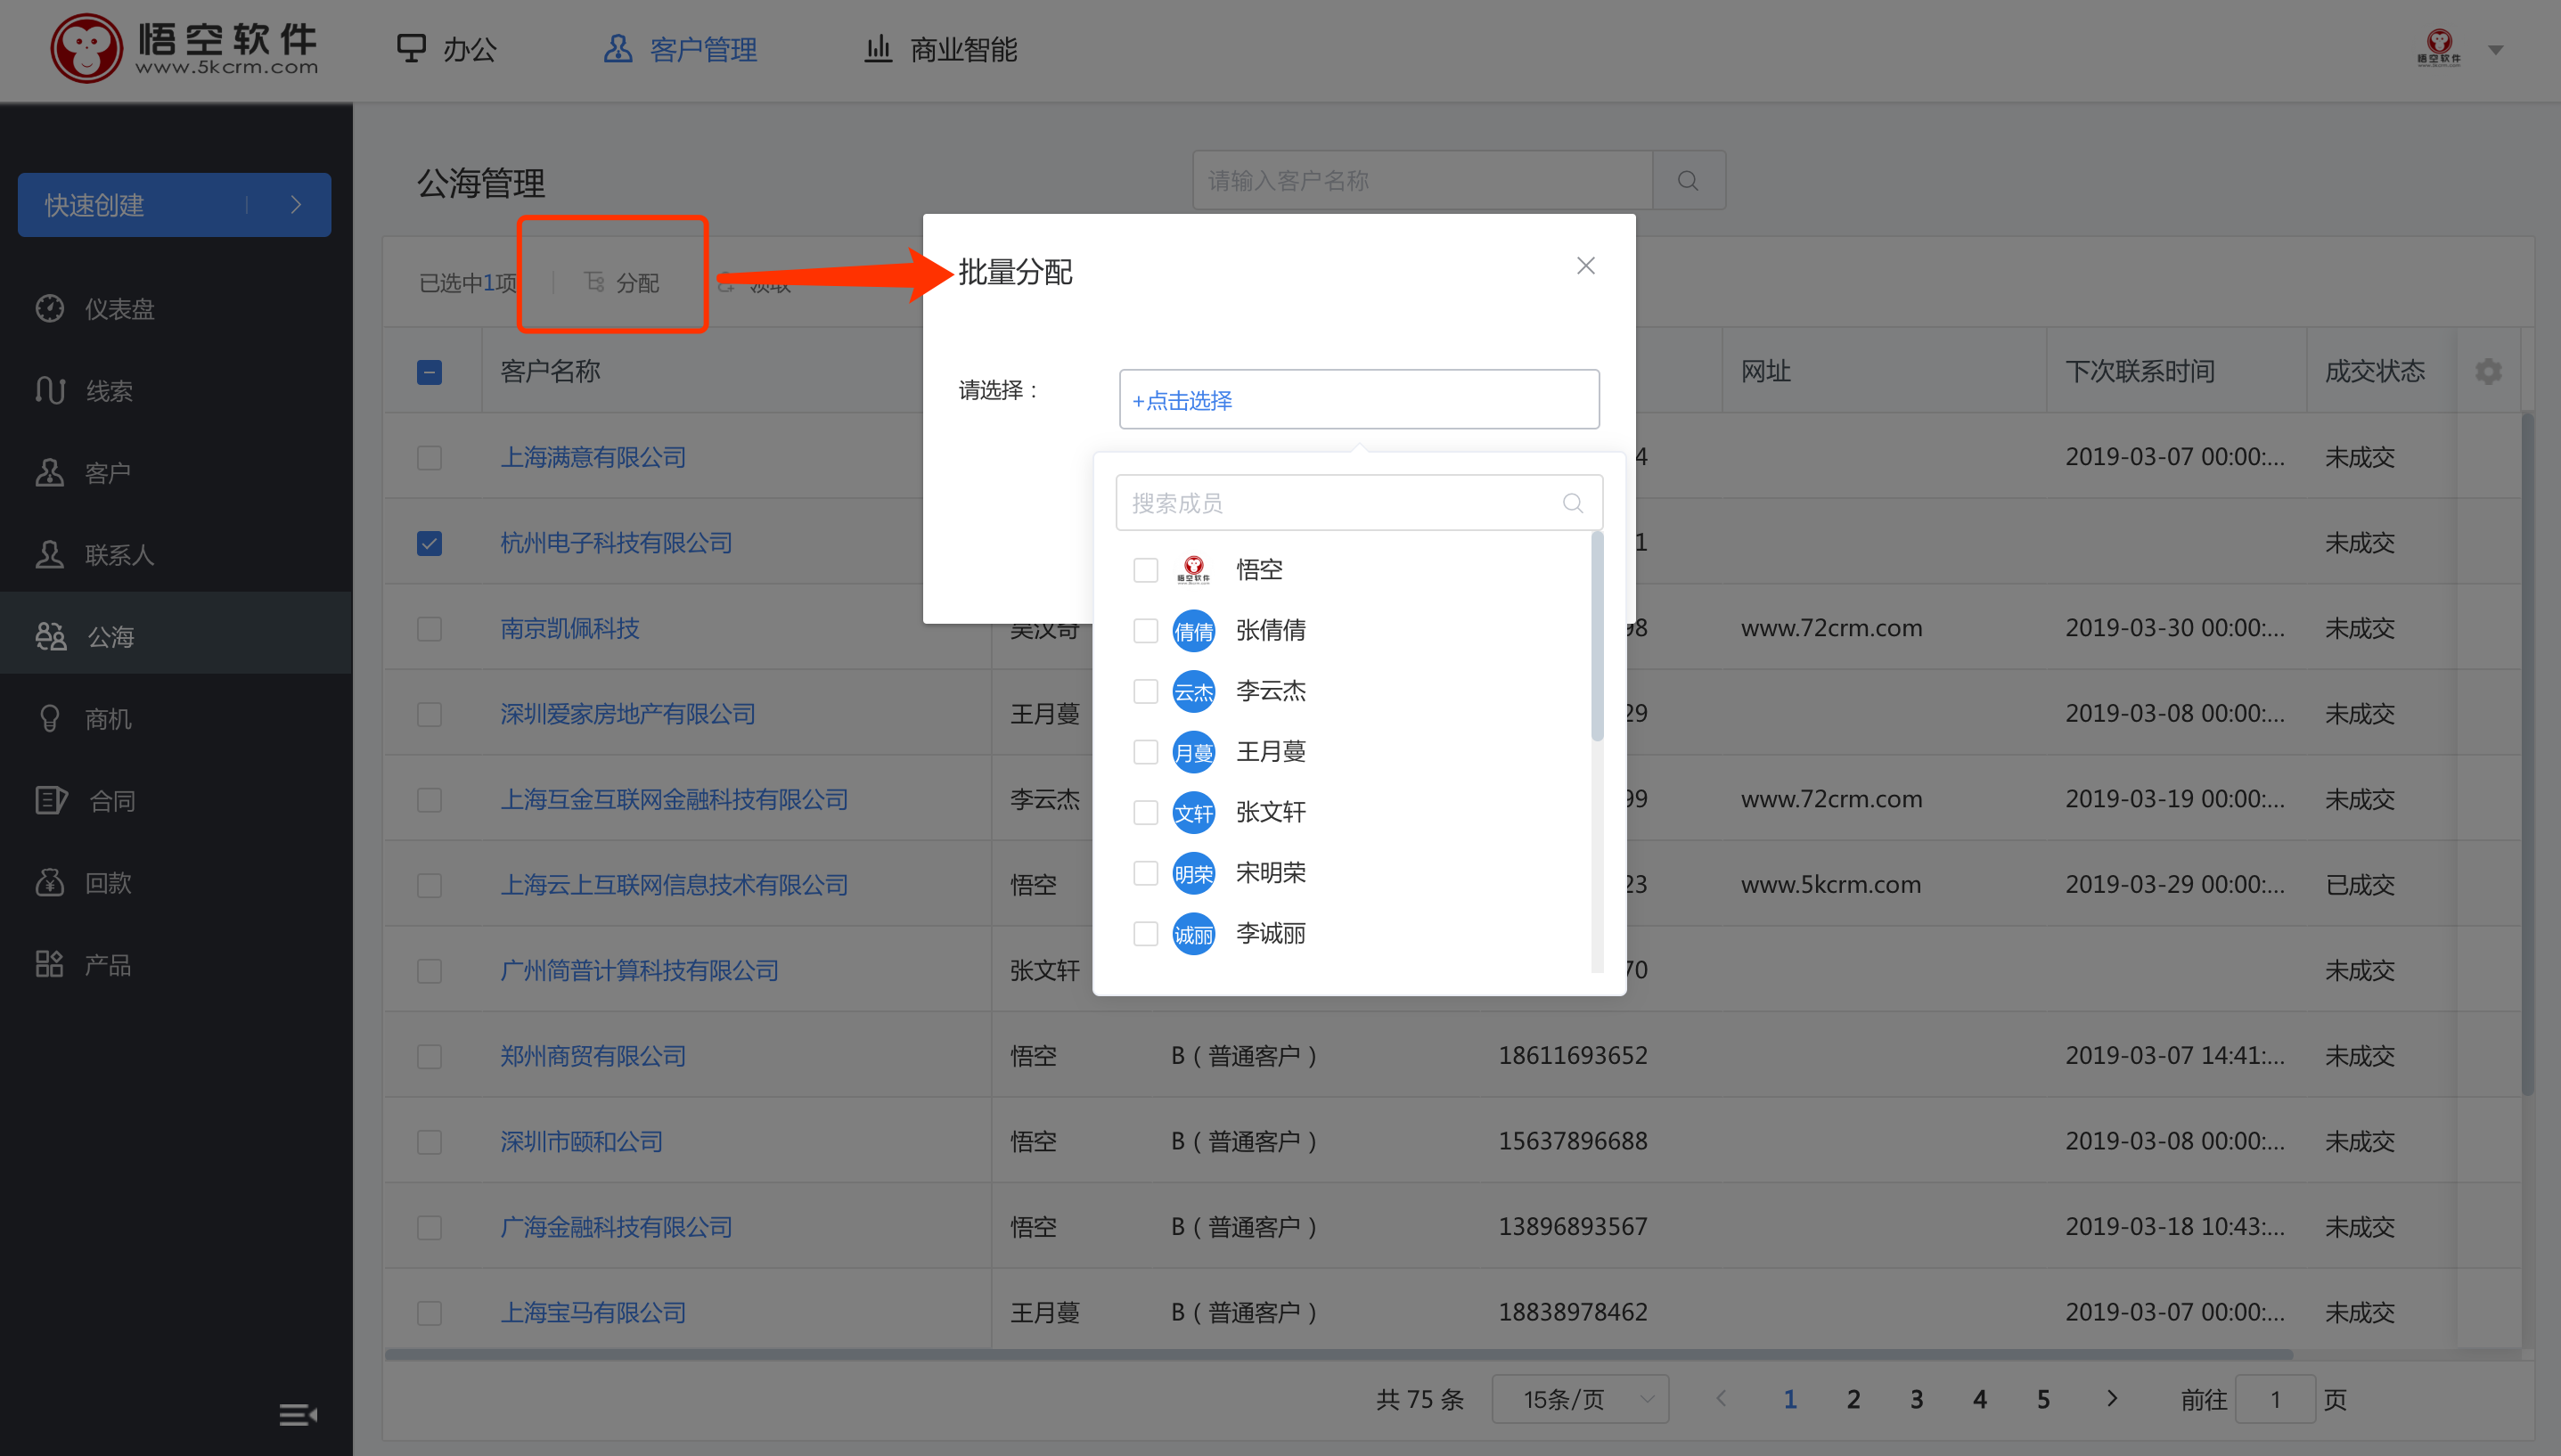This screenshot has width=2561, height=1456.
Task: Open 广海金融科技有限公司 customer link
Action: [616, 1227]
